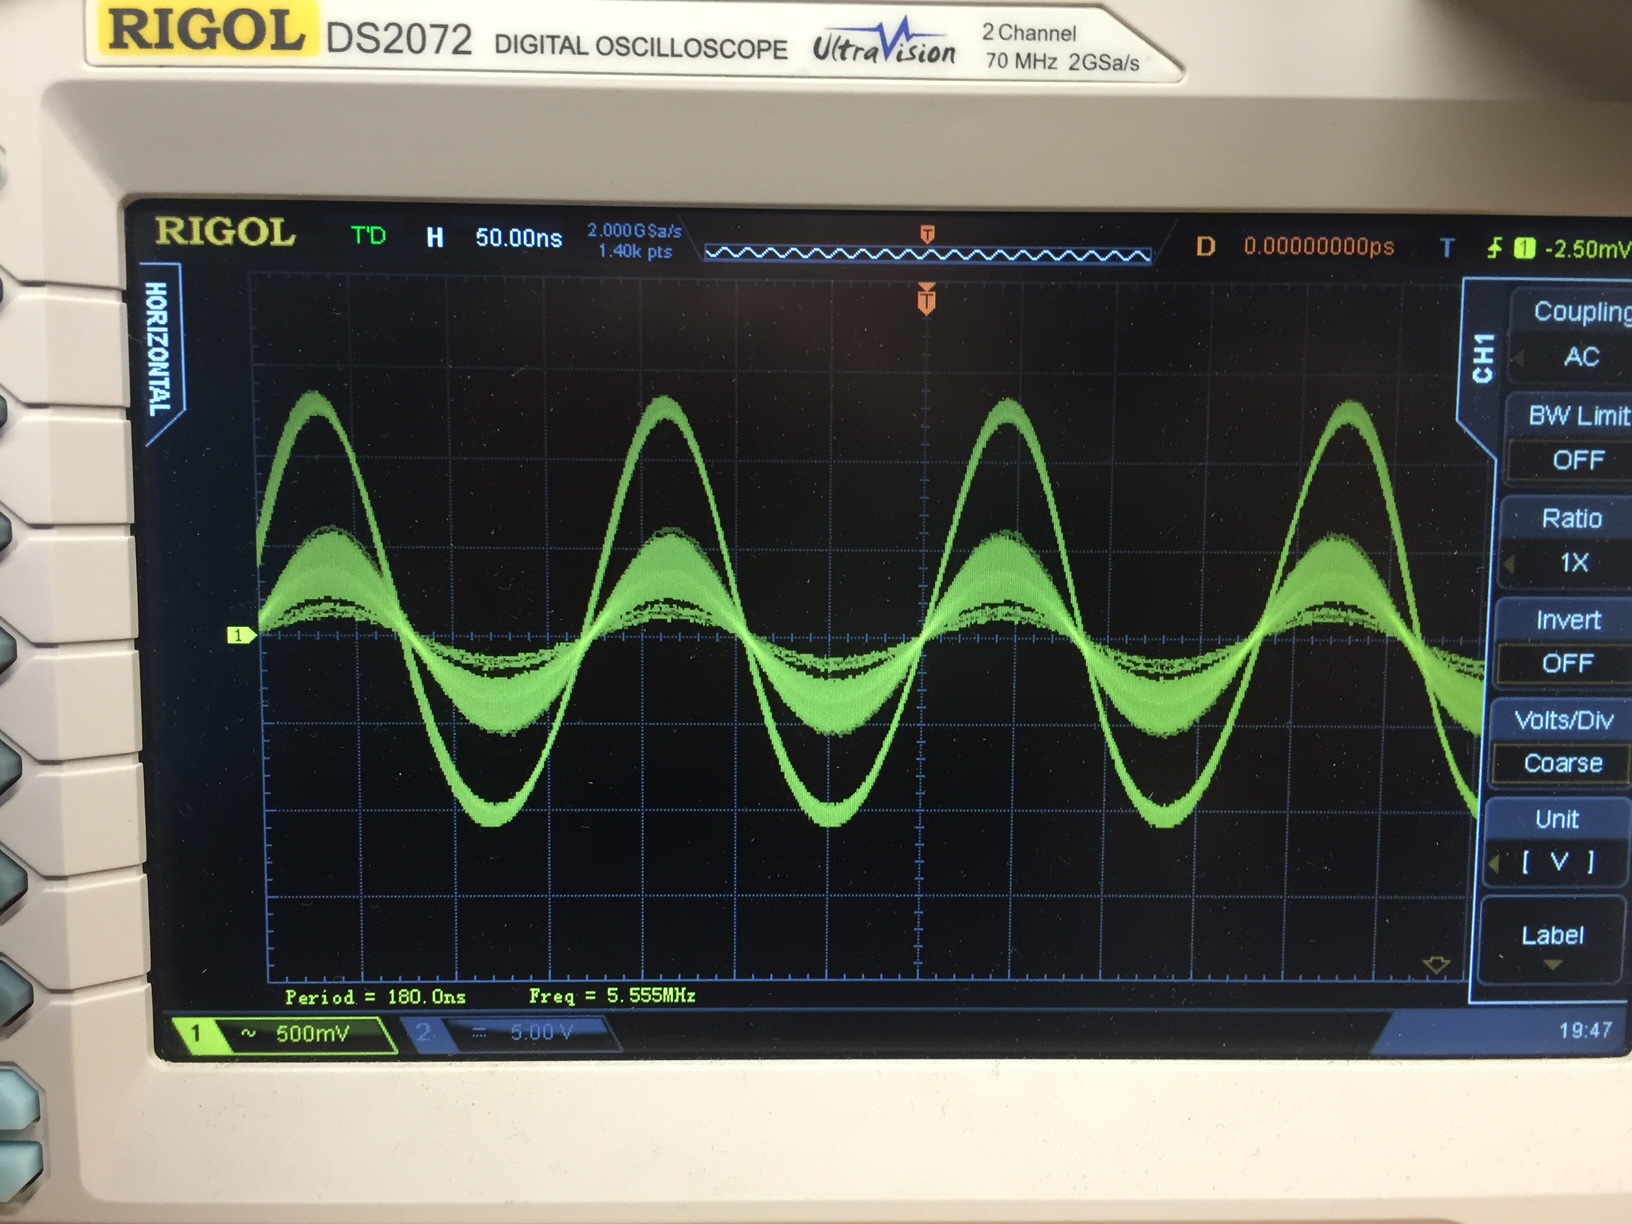Switch Volts/Div Coarse adjustment mode
Viewport: 1632px width, 1224px height.
coord(1561,742)
